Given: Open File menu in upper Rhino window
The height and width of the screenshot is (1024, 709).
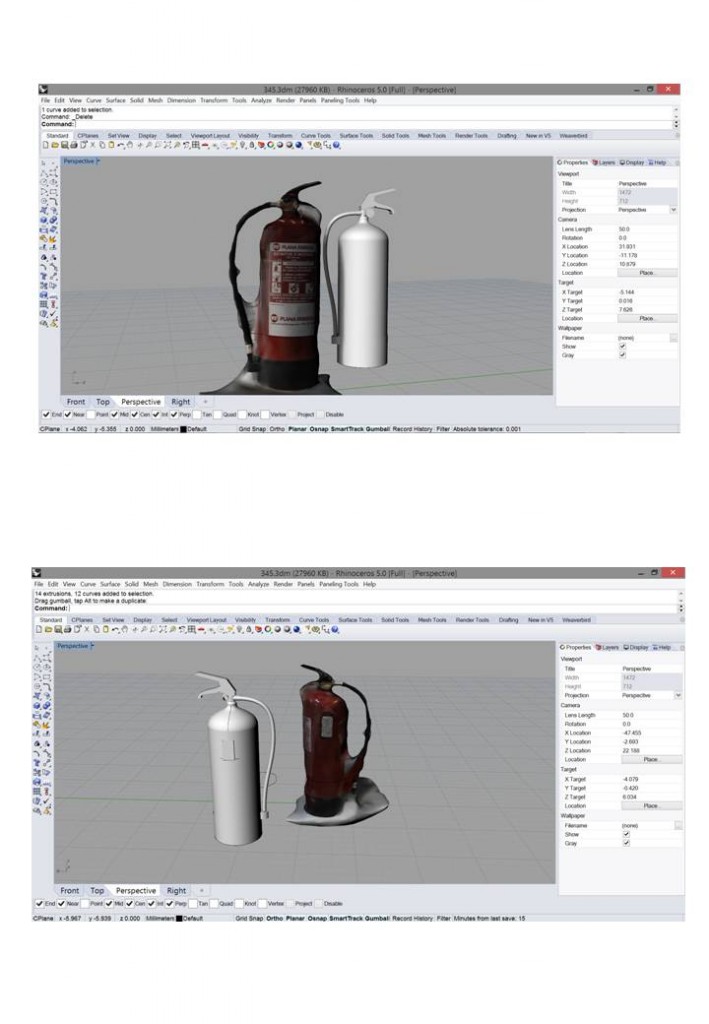Looking at the screenshot, I should (45, 101).
